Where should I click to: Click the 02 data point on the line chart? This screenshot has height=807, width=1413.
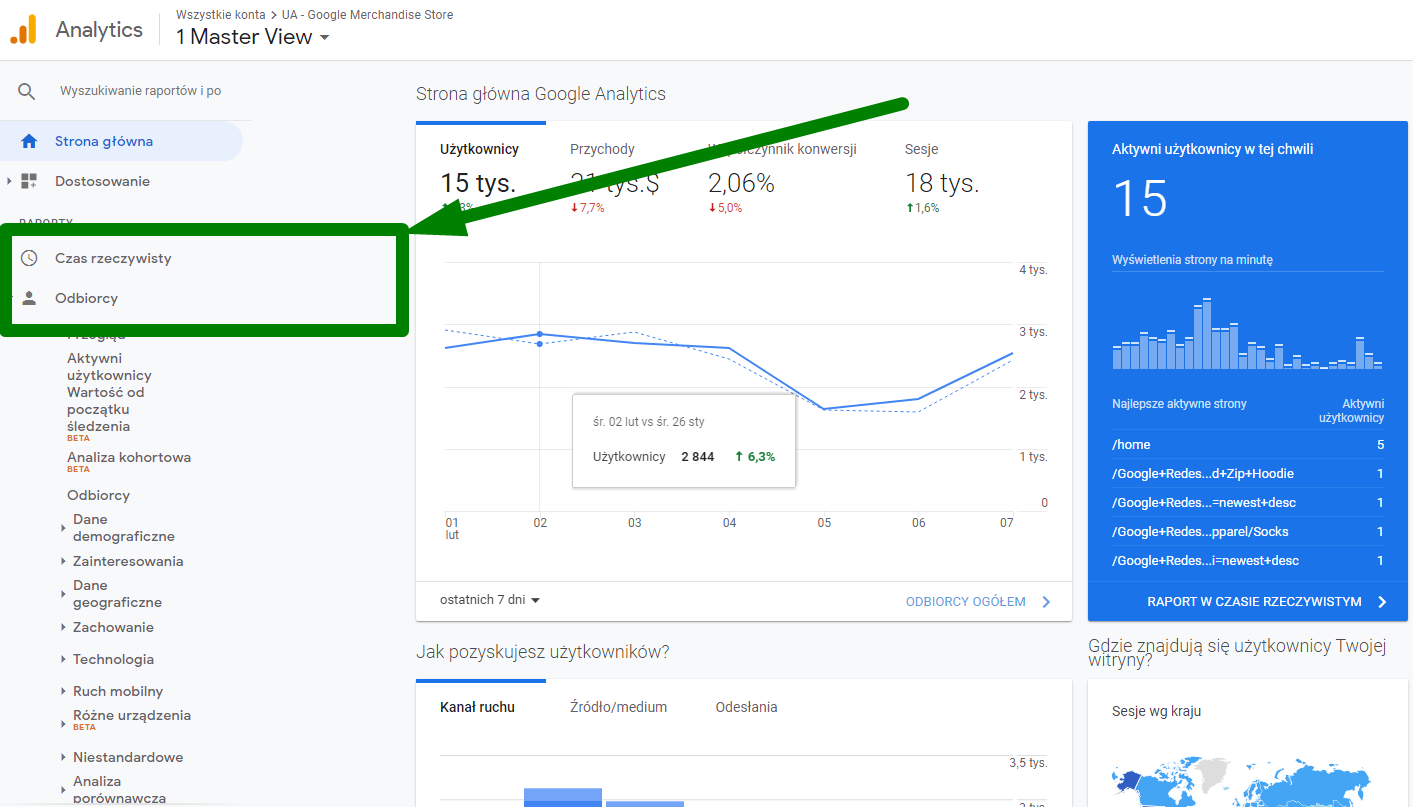point(540,334)
